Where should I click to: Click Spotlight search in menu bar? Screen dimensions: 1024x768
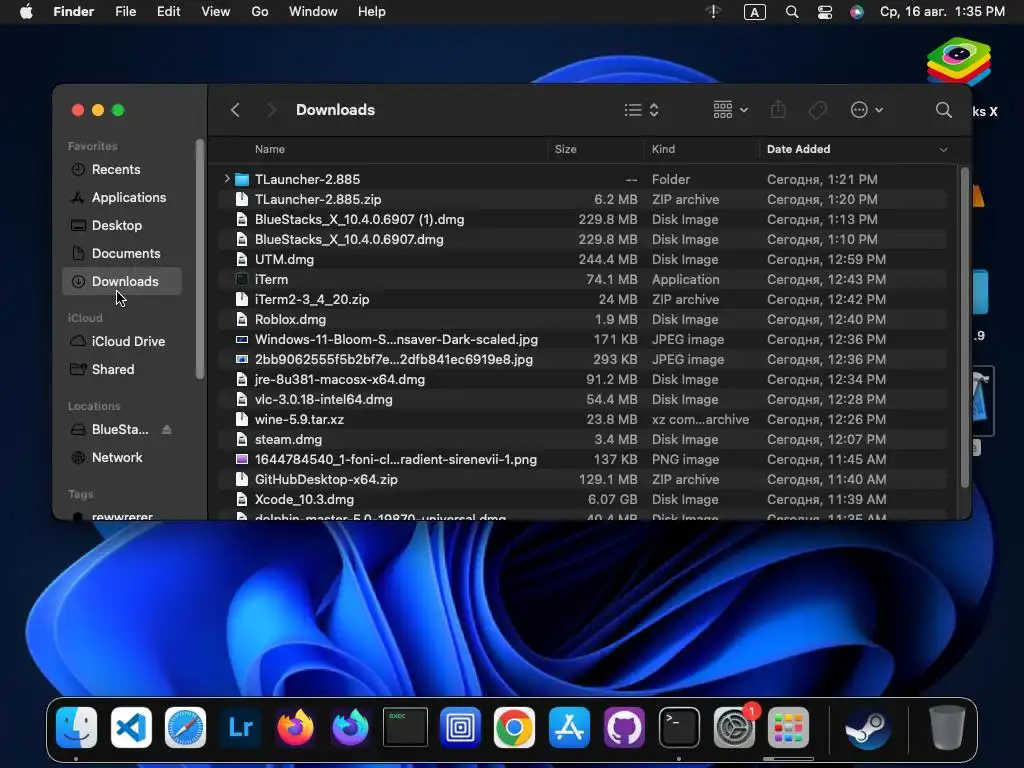click(x=792, y=12)
